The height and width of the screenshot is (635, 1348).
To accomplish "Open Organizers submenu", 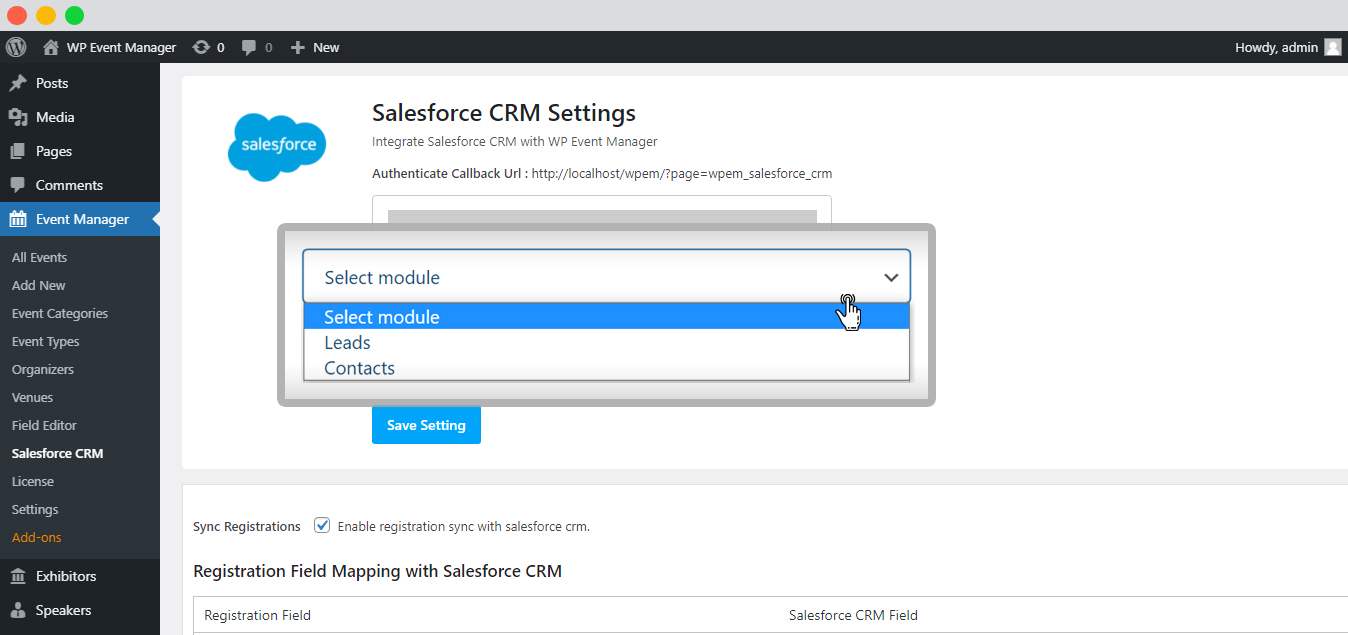I will pos(43,369).
